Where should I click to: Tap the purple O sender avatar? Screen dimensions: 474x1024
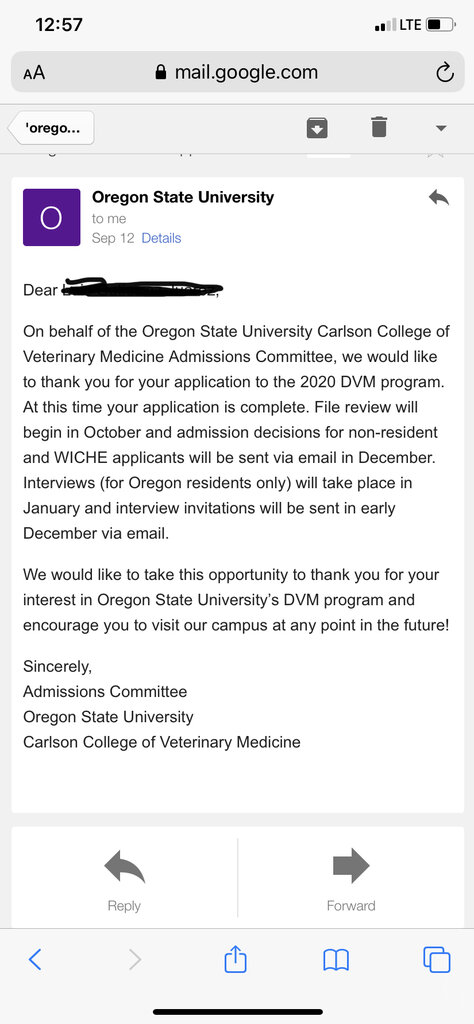point(52,217)
